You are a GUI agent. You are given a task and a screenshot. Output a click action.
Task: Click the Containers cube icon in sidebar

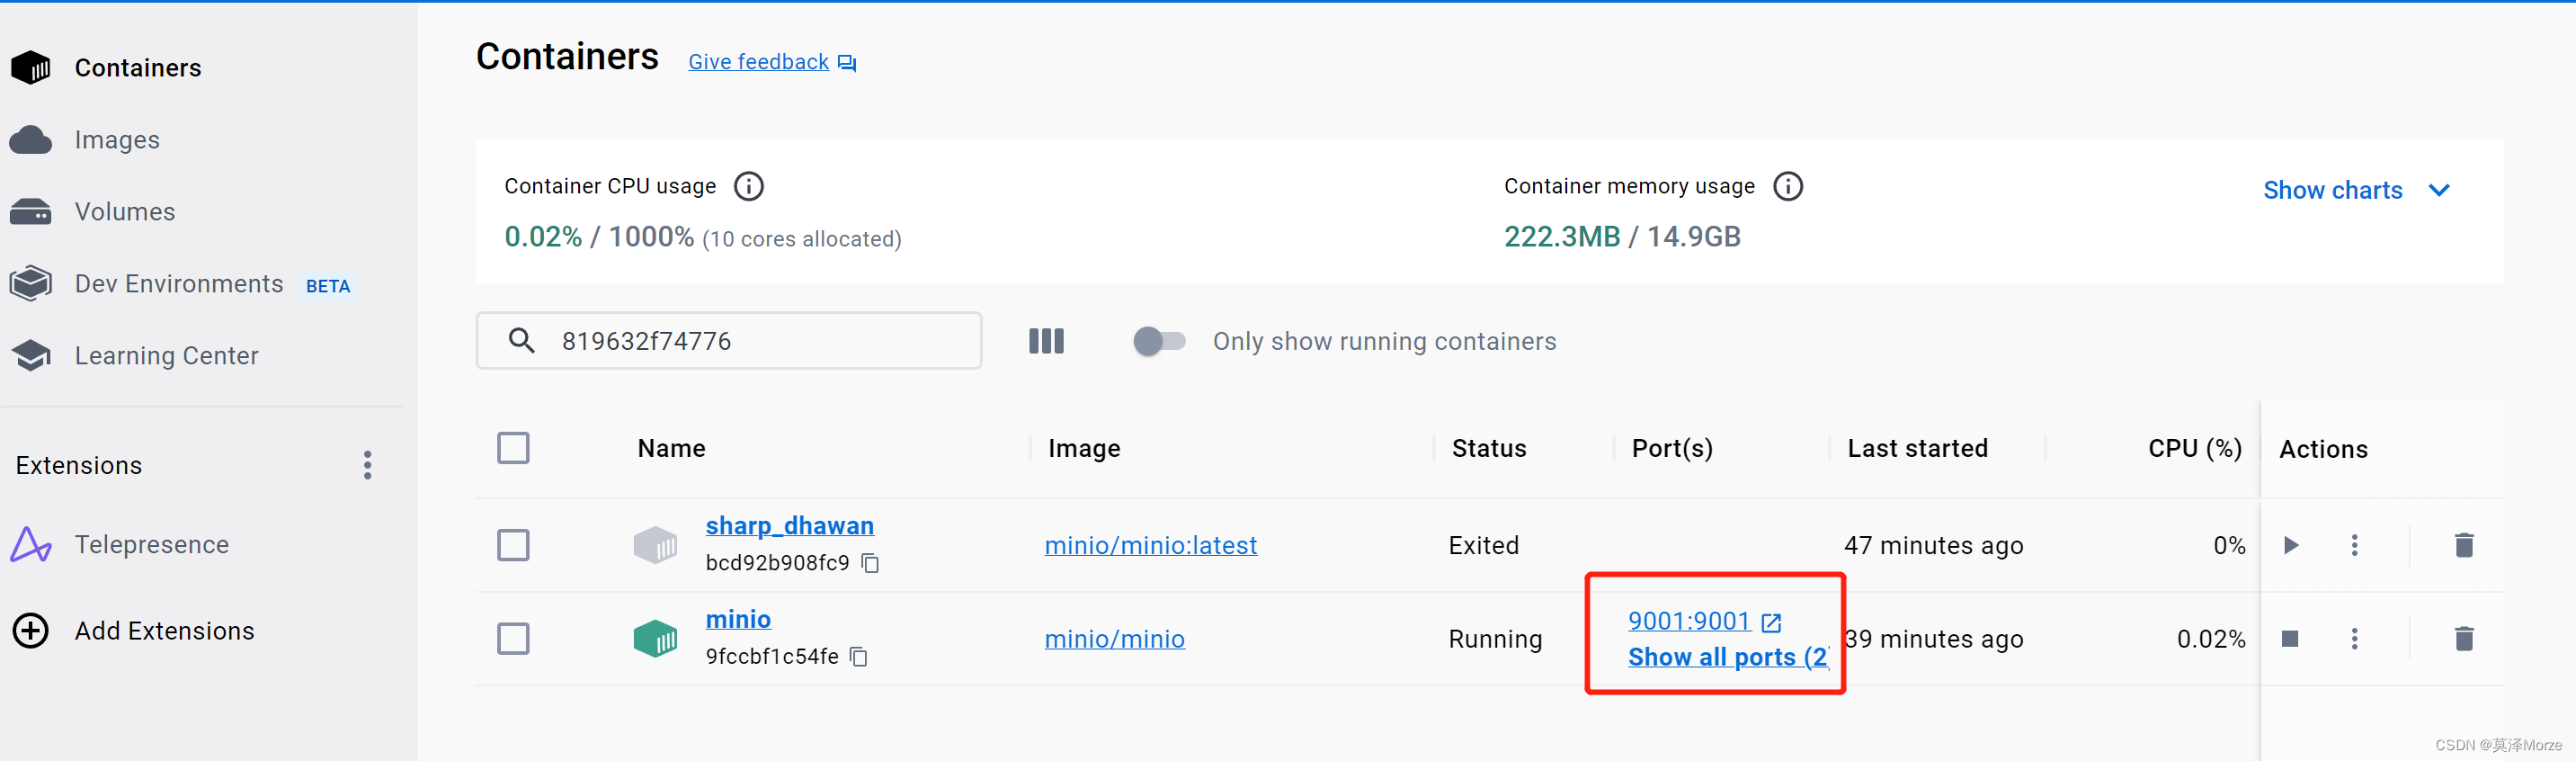[x=31, y=68]
